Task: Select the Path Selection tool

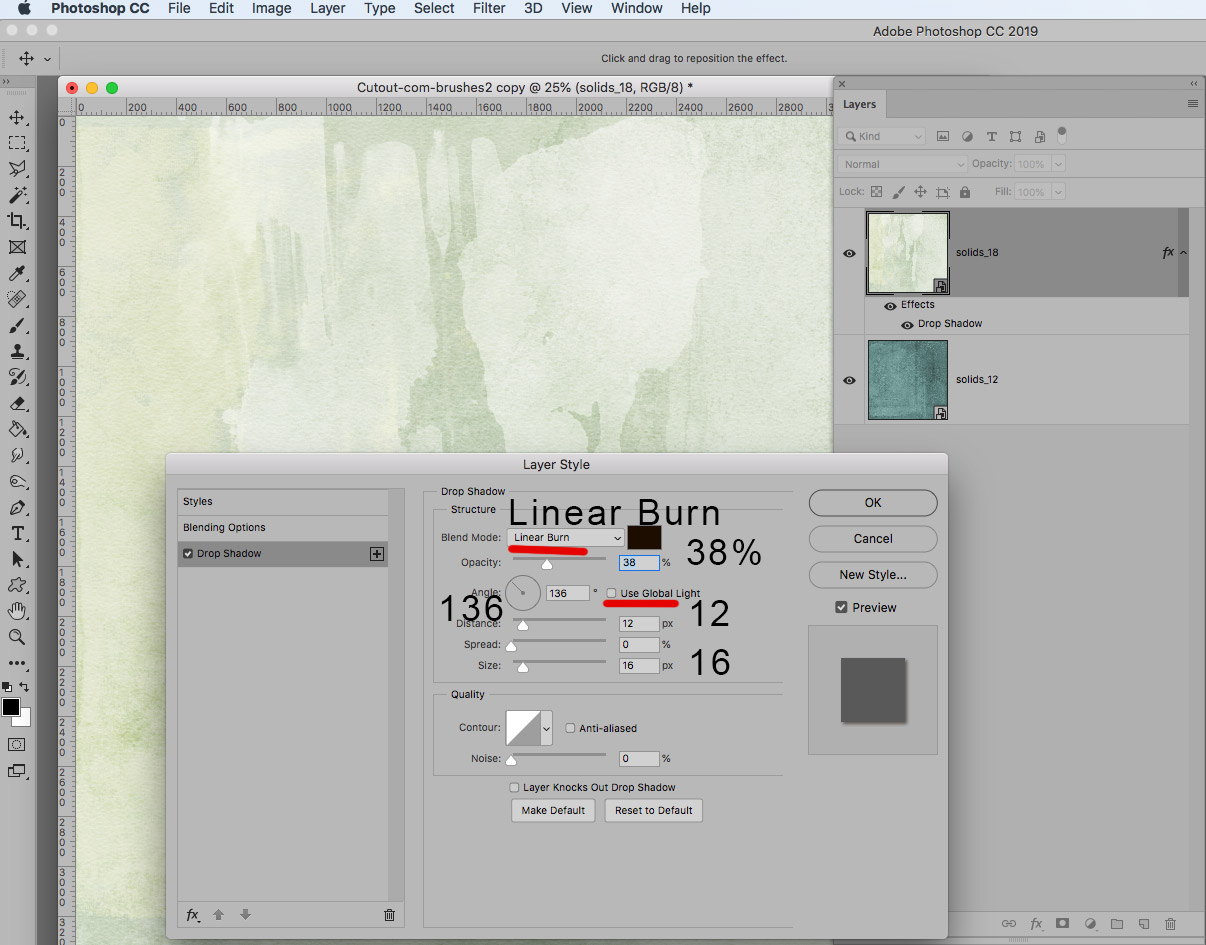Action: [17, 559]
